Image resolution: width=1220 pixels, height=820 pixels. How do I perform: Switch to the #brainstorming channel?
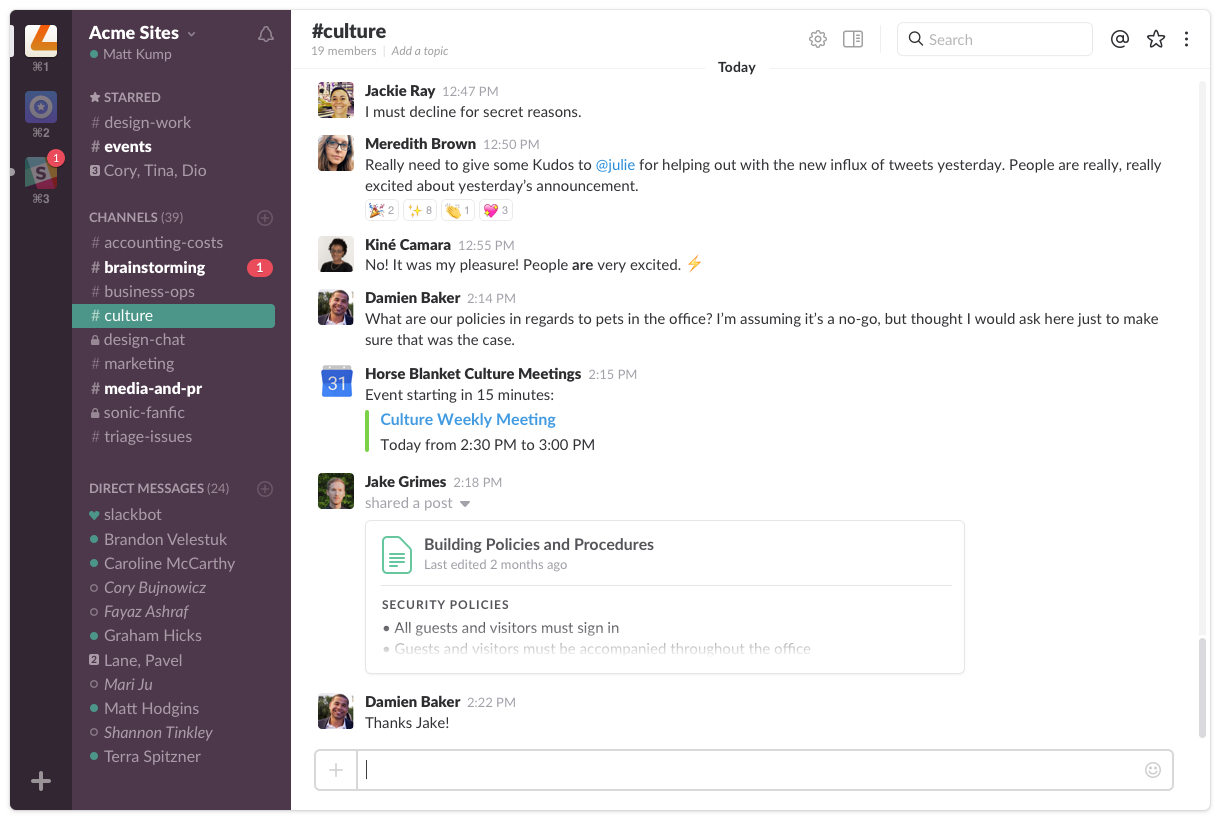[155, 267]
